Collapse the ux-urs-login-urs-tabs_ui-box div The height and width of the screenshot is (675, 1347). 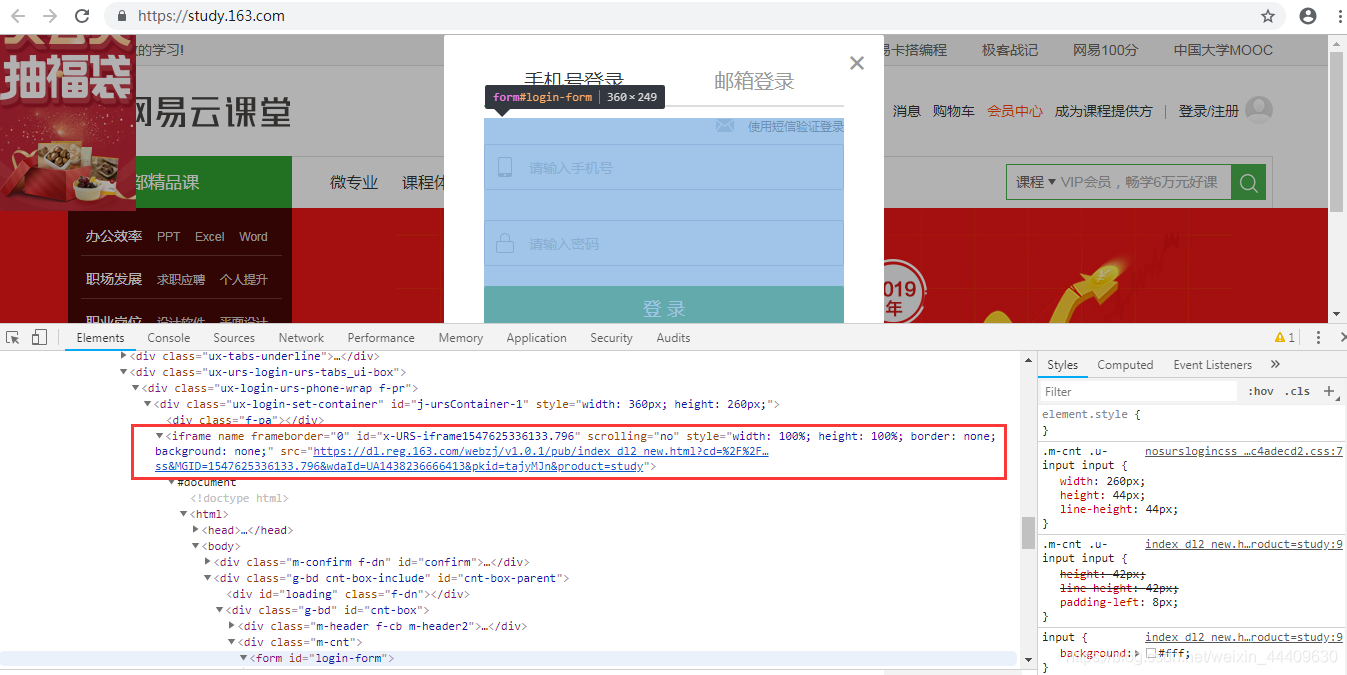click(x=124, y=372)
